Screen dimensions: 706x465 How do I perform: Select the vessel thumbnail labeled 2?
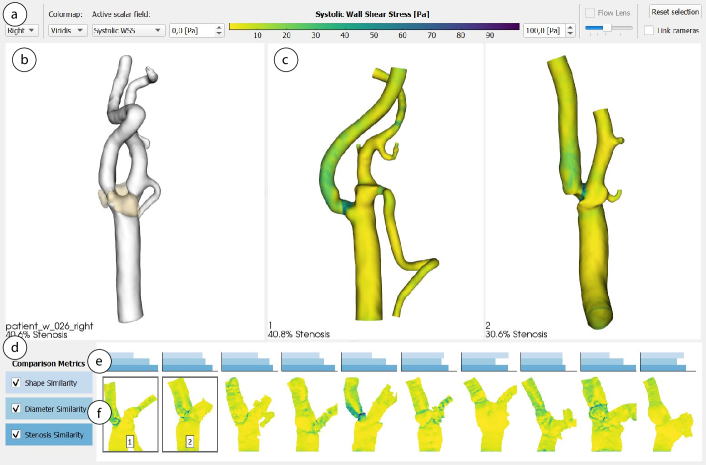(x=190, y=414)
